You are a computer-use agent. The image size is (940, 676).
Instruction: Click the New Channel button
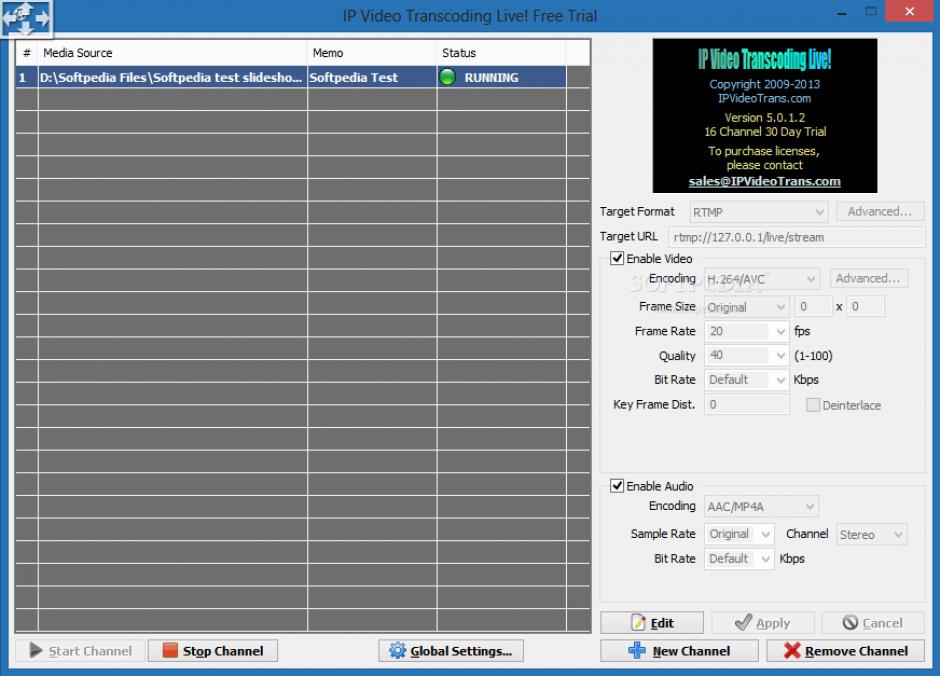pos(679,651)
